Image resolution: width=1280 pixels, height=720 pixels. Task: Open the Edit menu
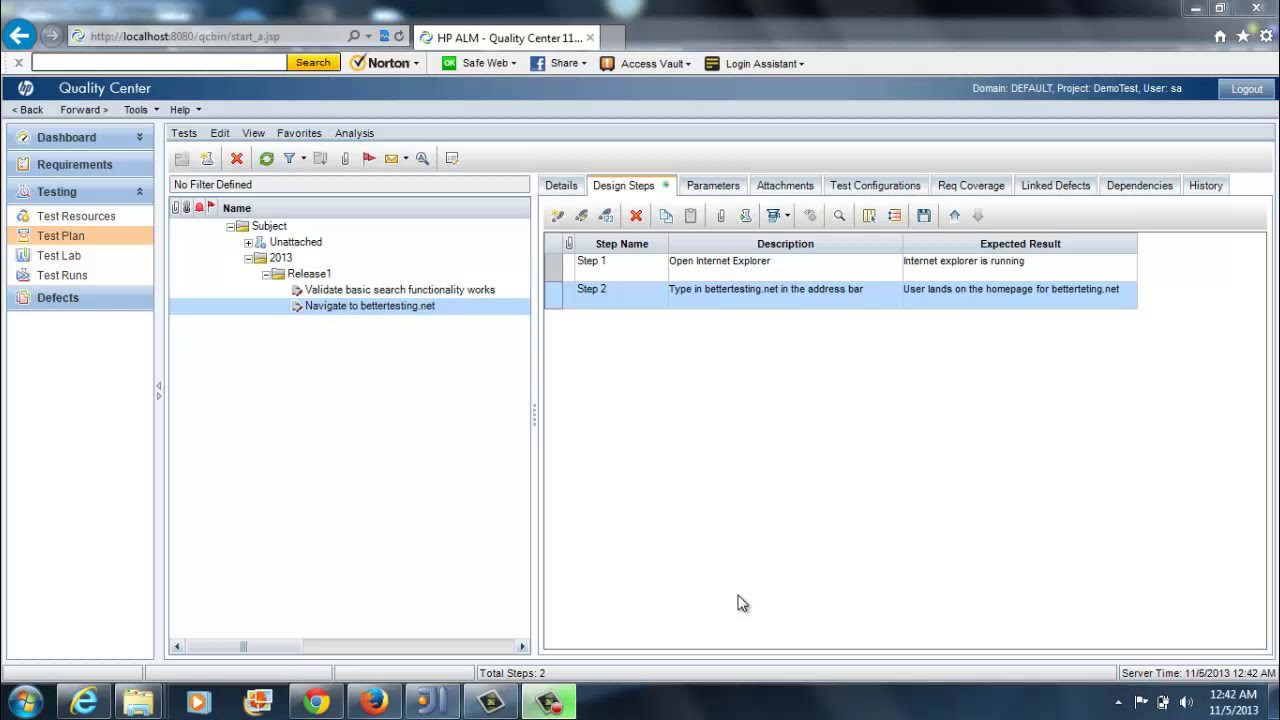(220, 133)
